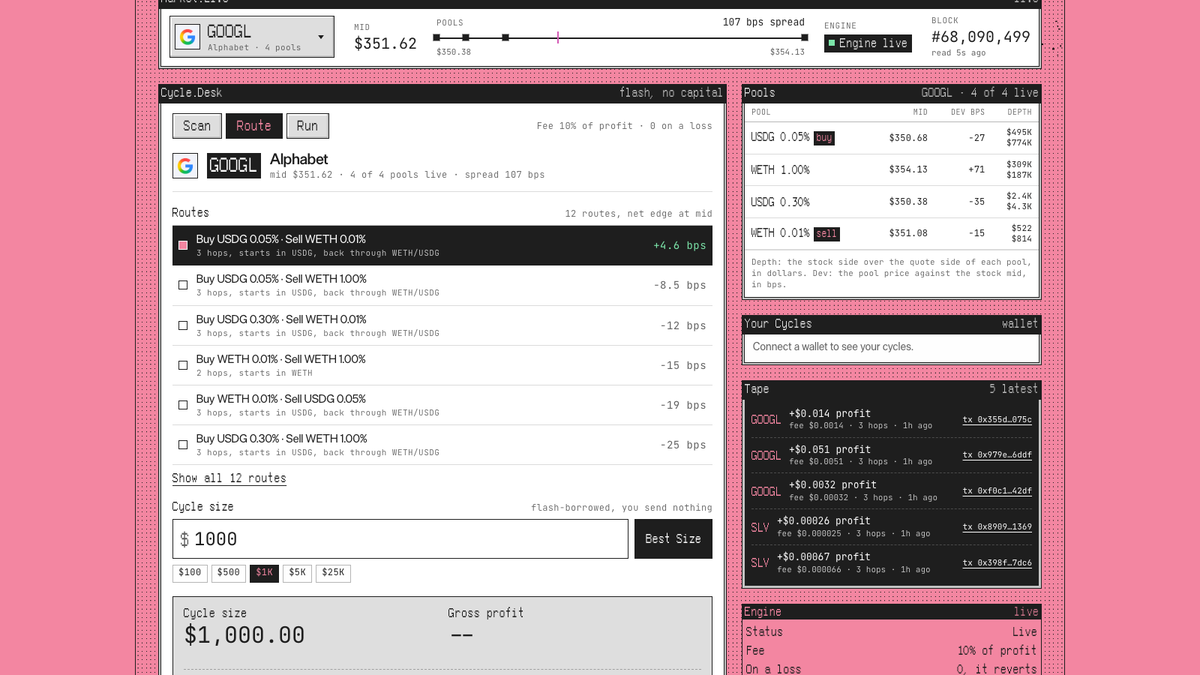Click the $495K depth value for USDG 0.05%
This screenshot has height=675, width=1200.
1019,132
